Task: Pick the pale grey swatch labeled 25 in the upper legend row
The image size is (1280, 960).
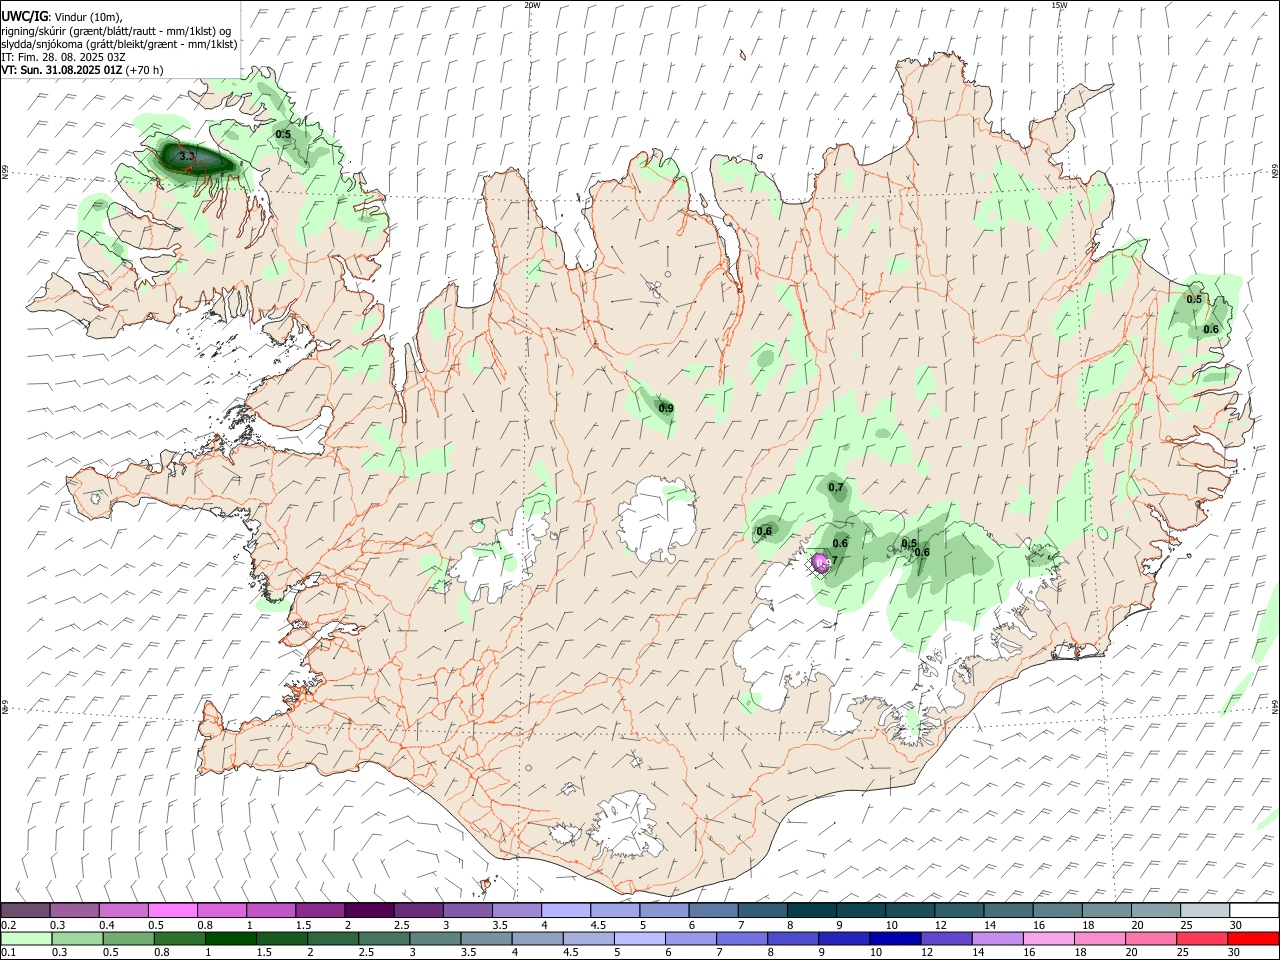Action: click(x=1205, y=911)
